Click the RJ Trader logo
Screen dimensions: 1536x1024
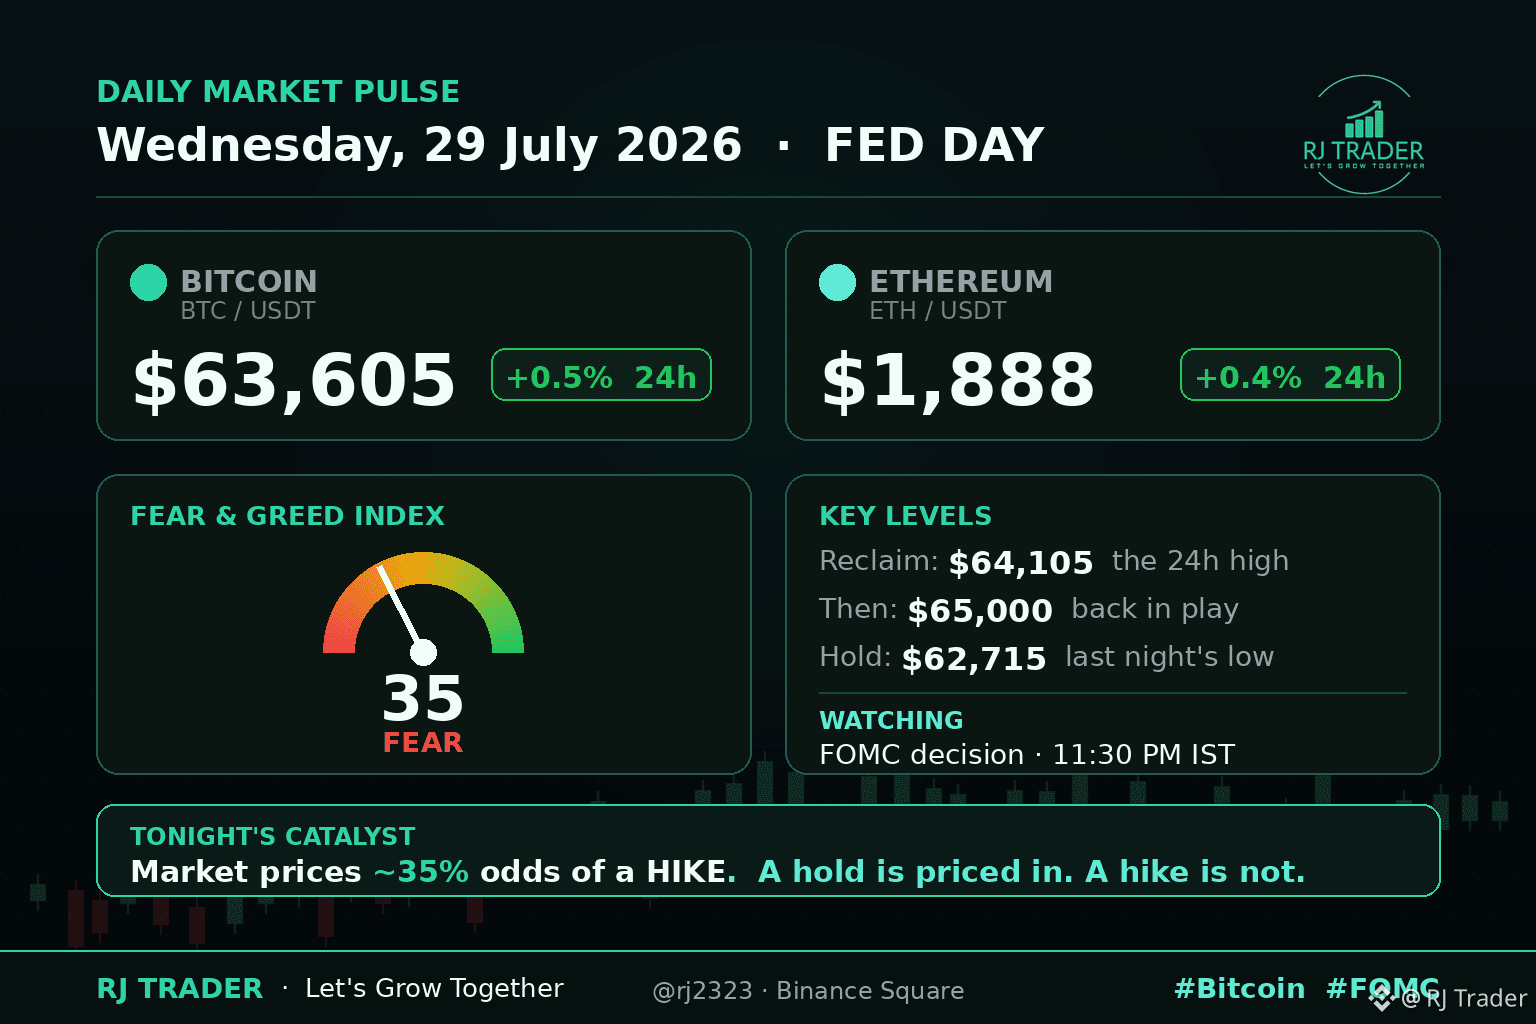click(x=1364, y=135)
